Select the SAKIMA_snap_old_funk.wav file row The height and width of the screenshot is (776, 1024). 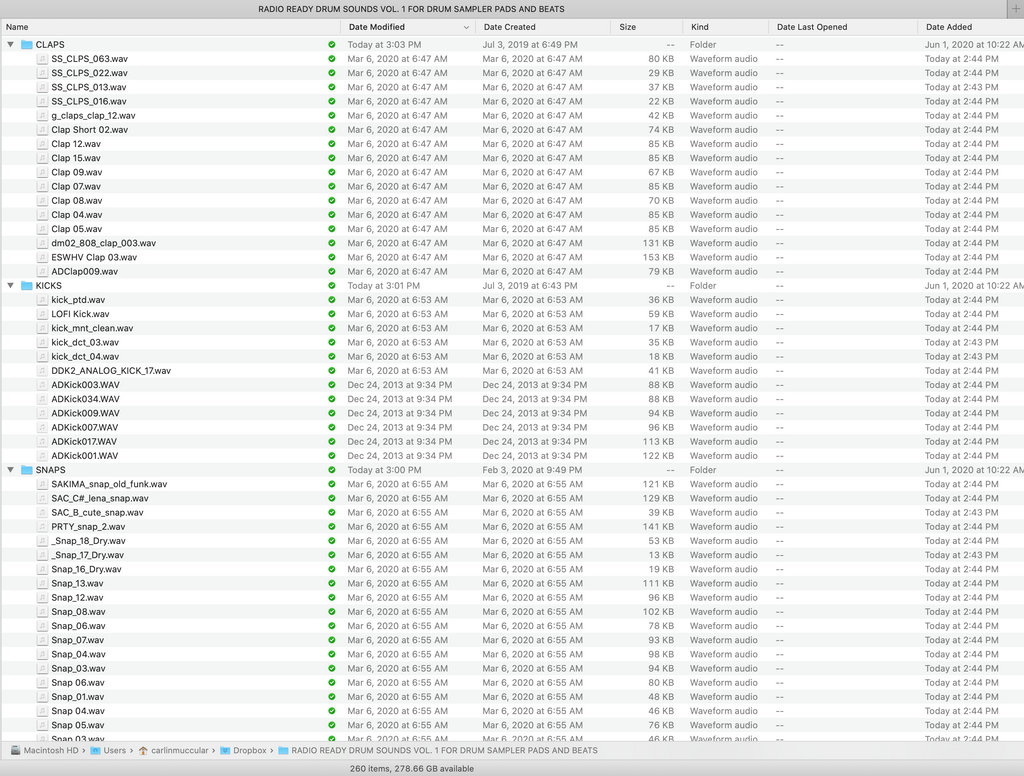[x=109, y=484]
